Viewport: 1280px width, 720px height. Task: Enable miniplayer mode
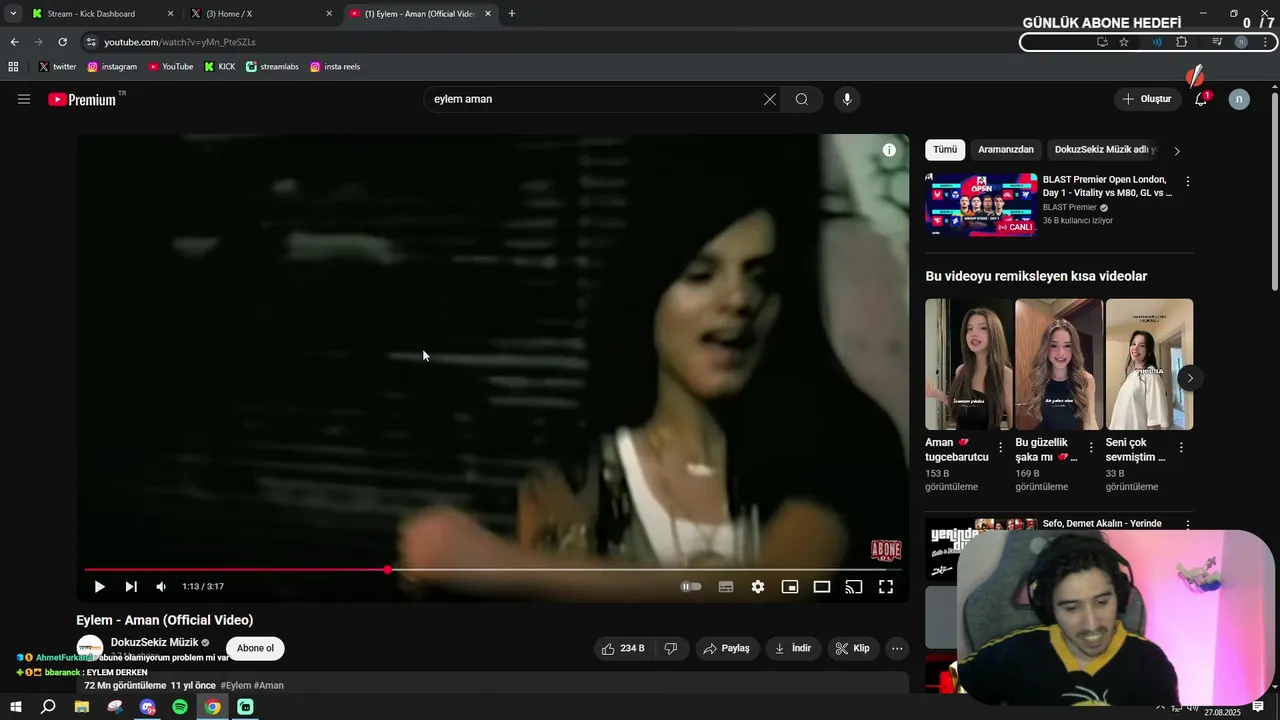[x=790, y=587]
